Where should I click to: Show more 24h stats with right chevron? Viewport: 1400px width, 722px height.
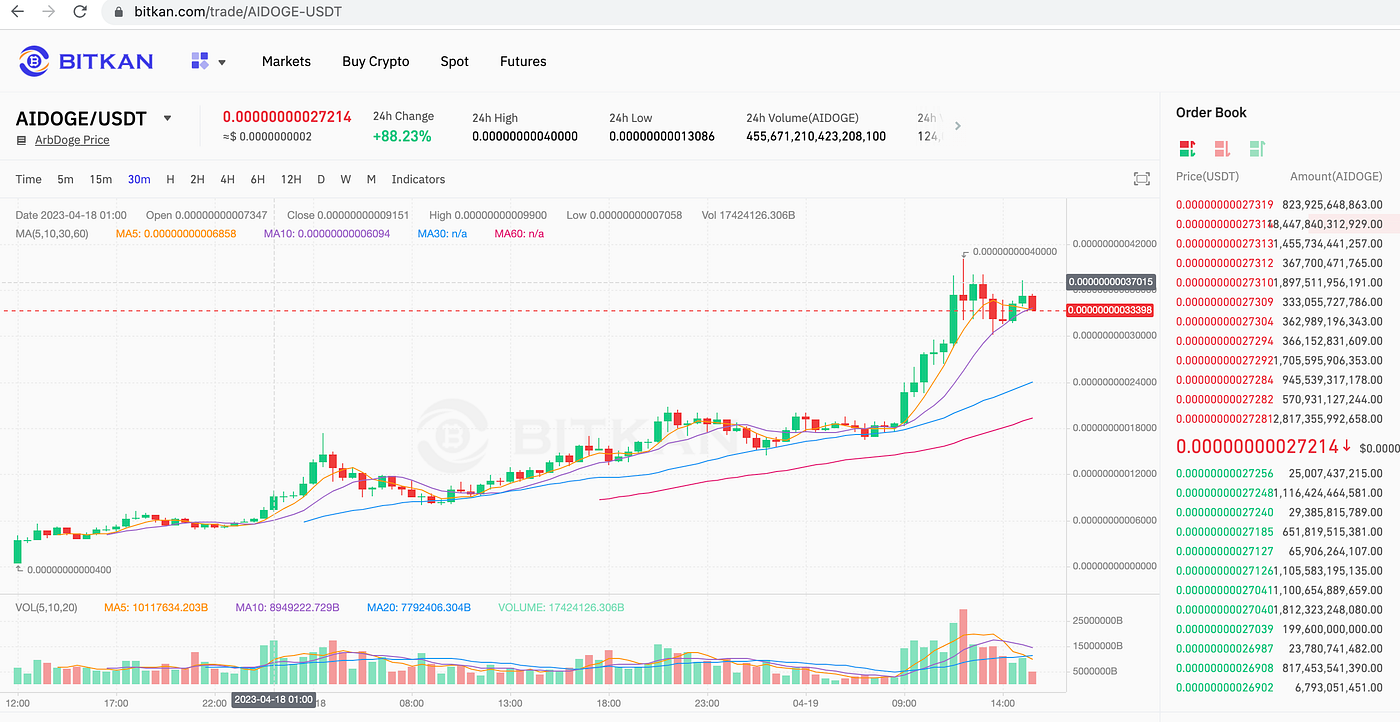point(958,126)
